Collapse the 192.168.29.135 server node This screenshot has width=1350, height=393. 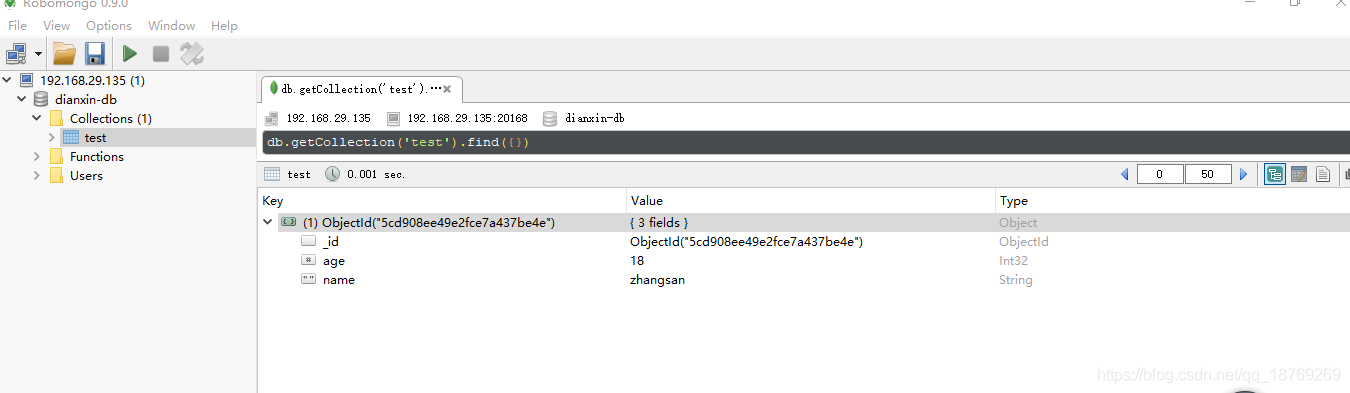(x=8, y=80)
